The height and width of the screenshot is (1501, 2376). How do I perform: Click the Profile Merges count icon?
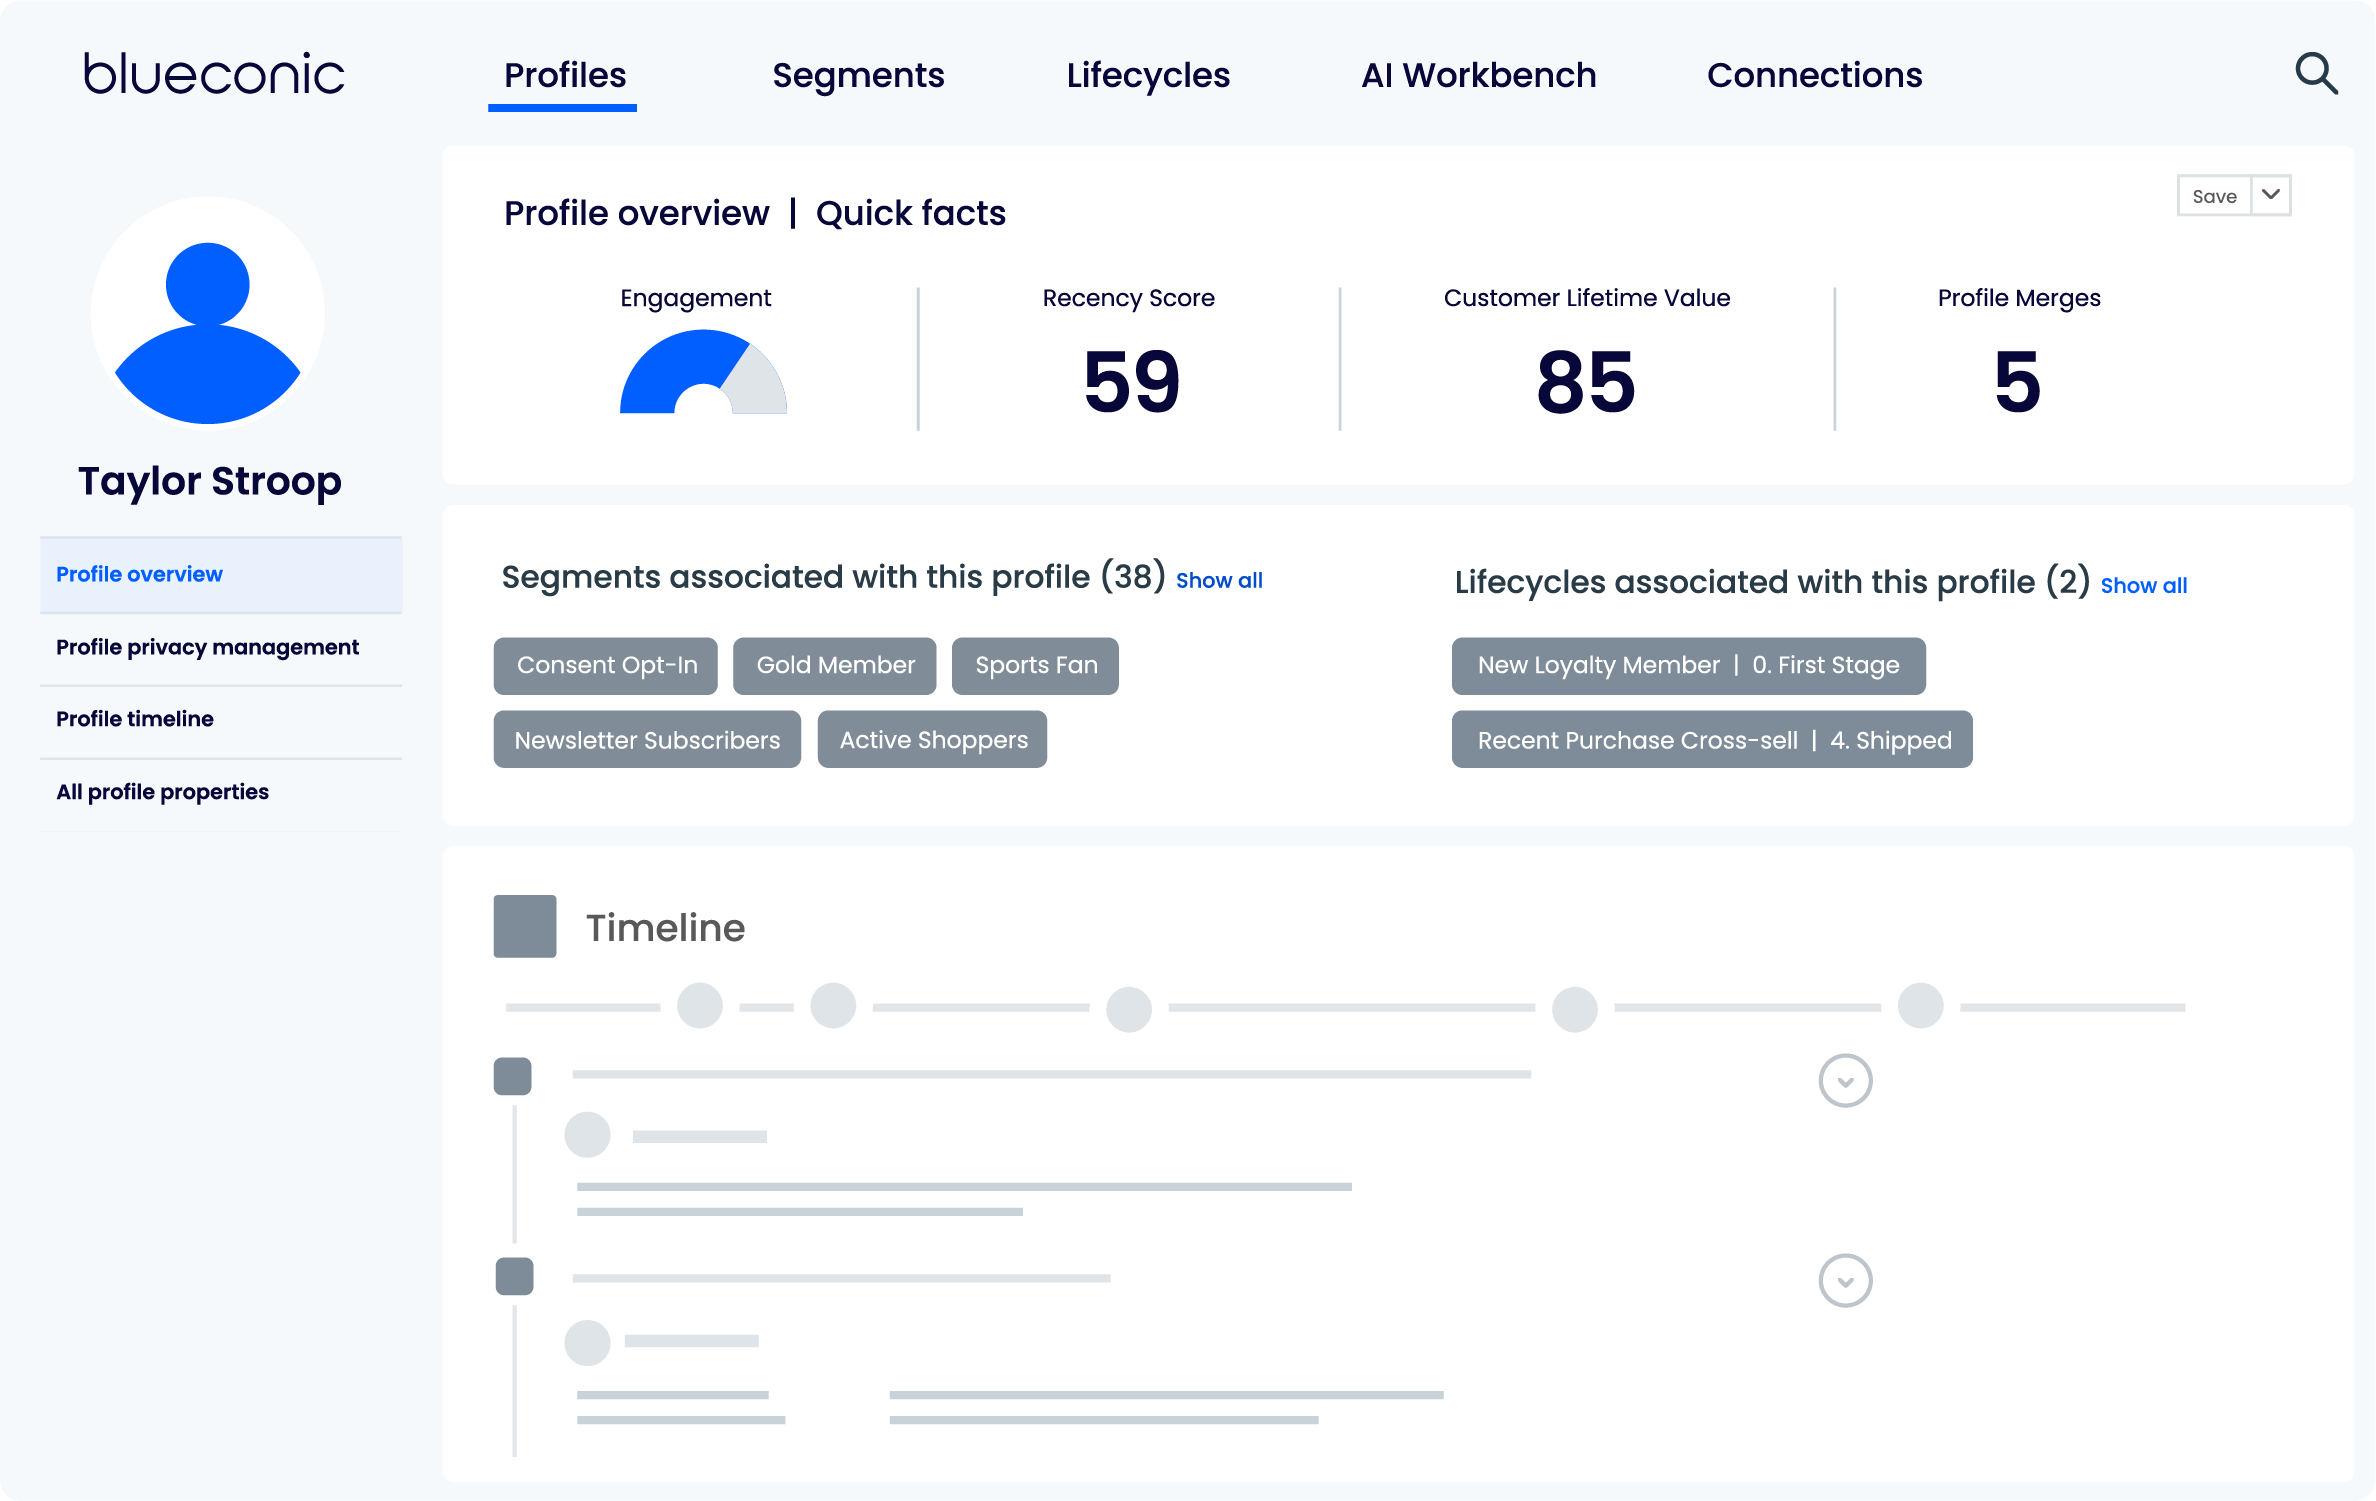(2013, 379)
